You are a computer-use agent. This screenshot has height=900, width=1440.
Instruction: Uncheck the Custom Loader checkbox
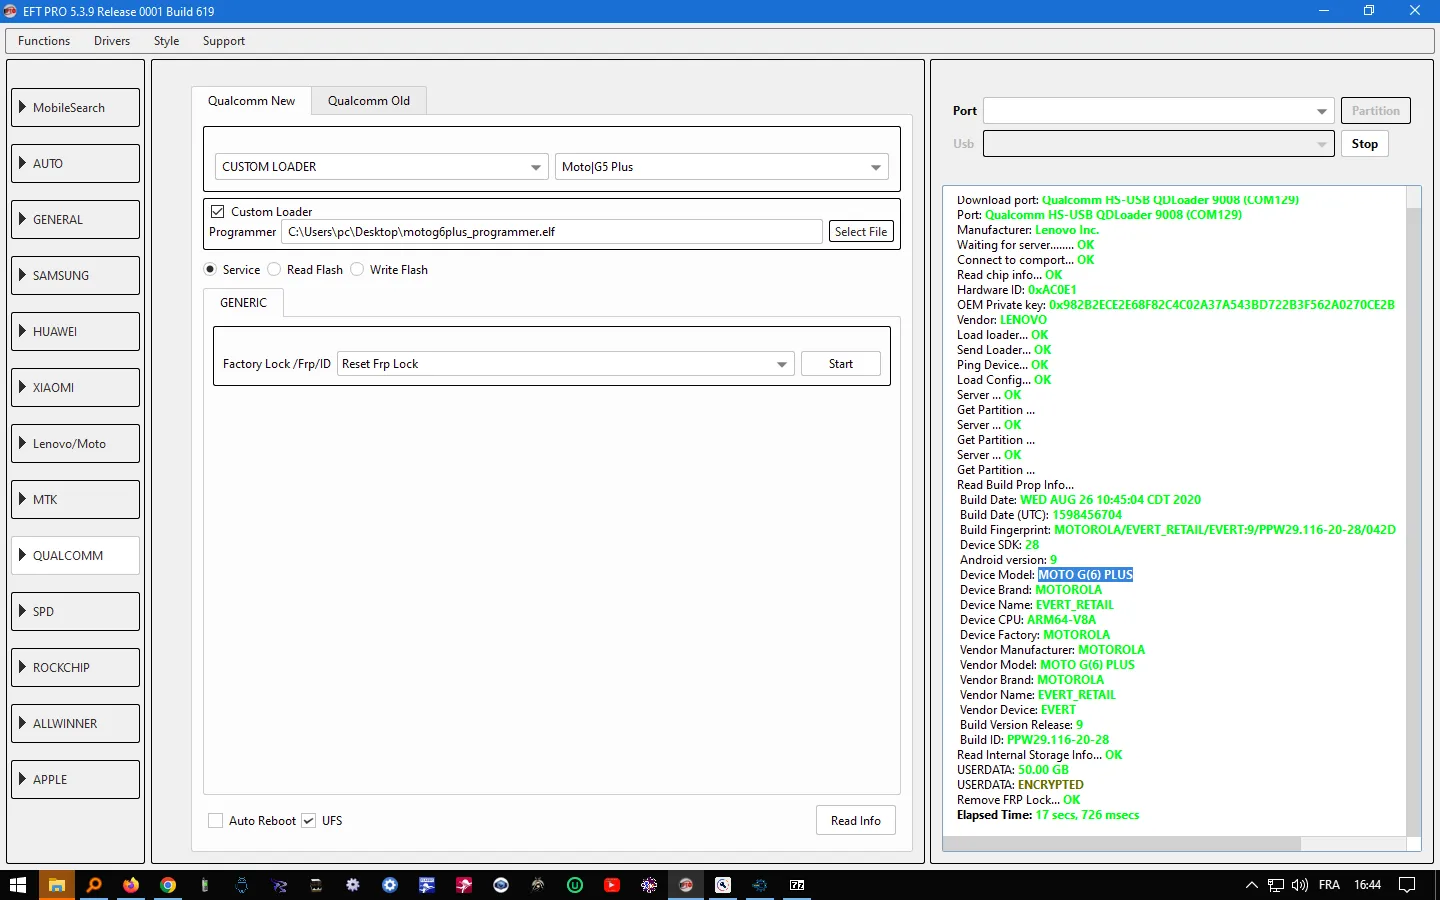(218, 212)
